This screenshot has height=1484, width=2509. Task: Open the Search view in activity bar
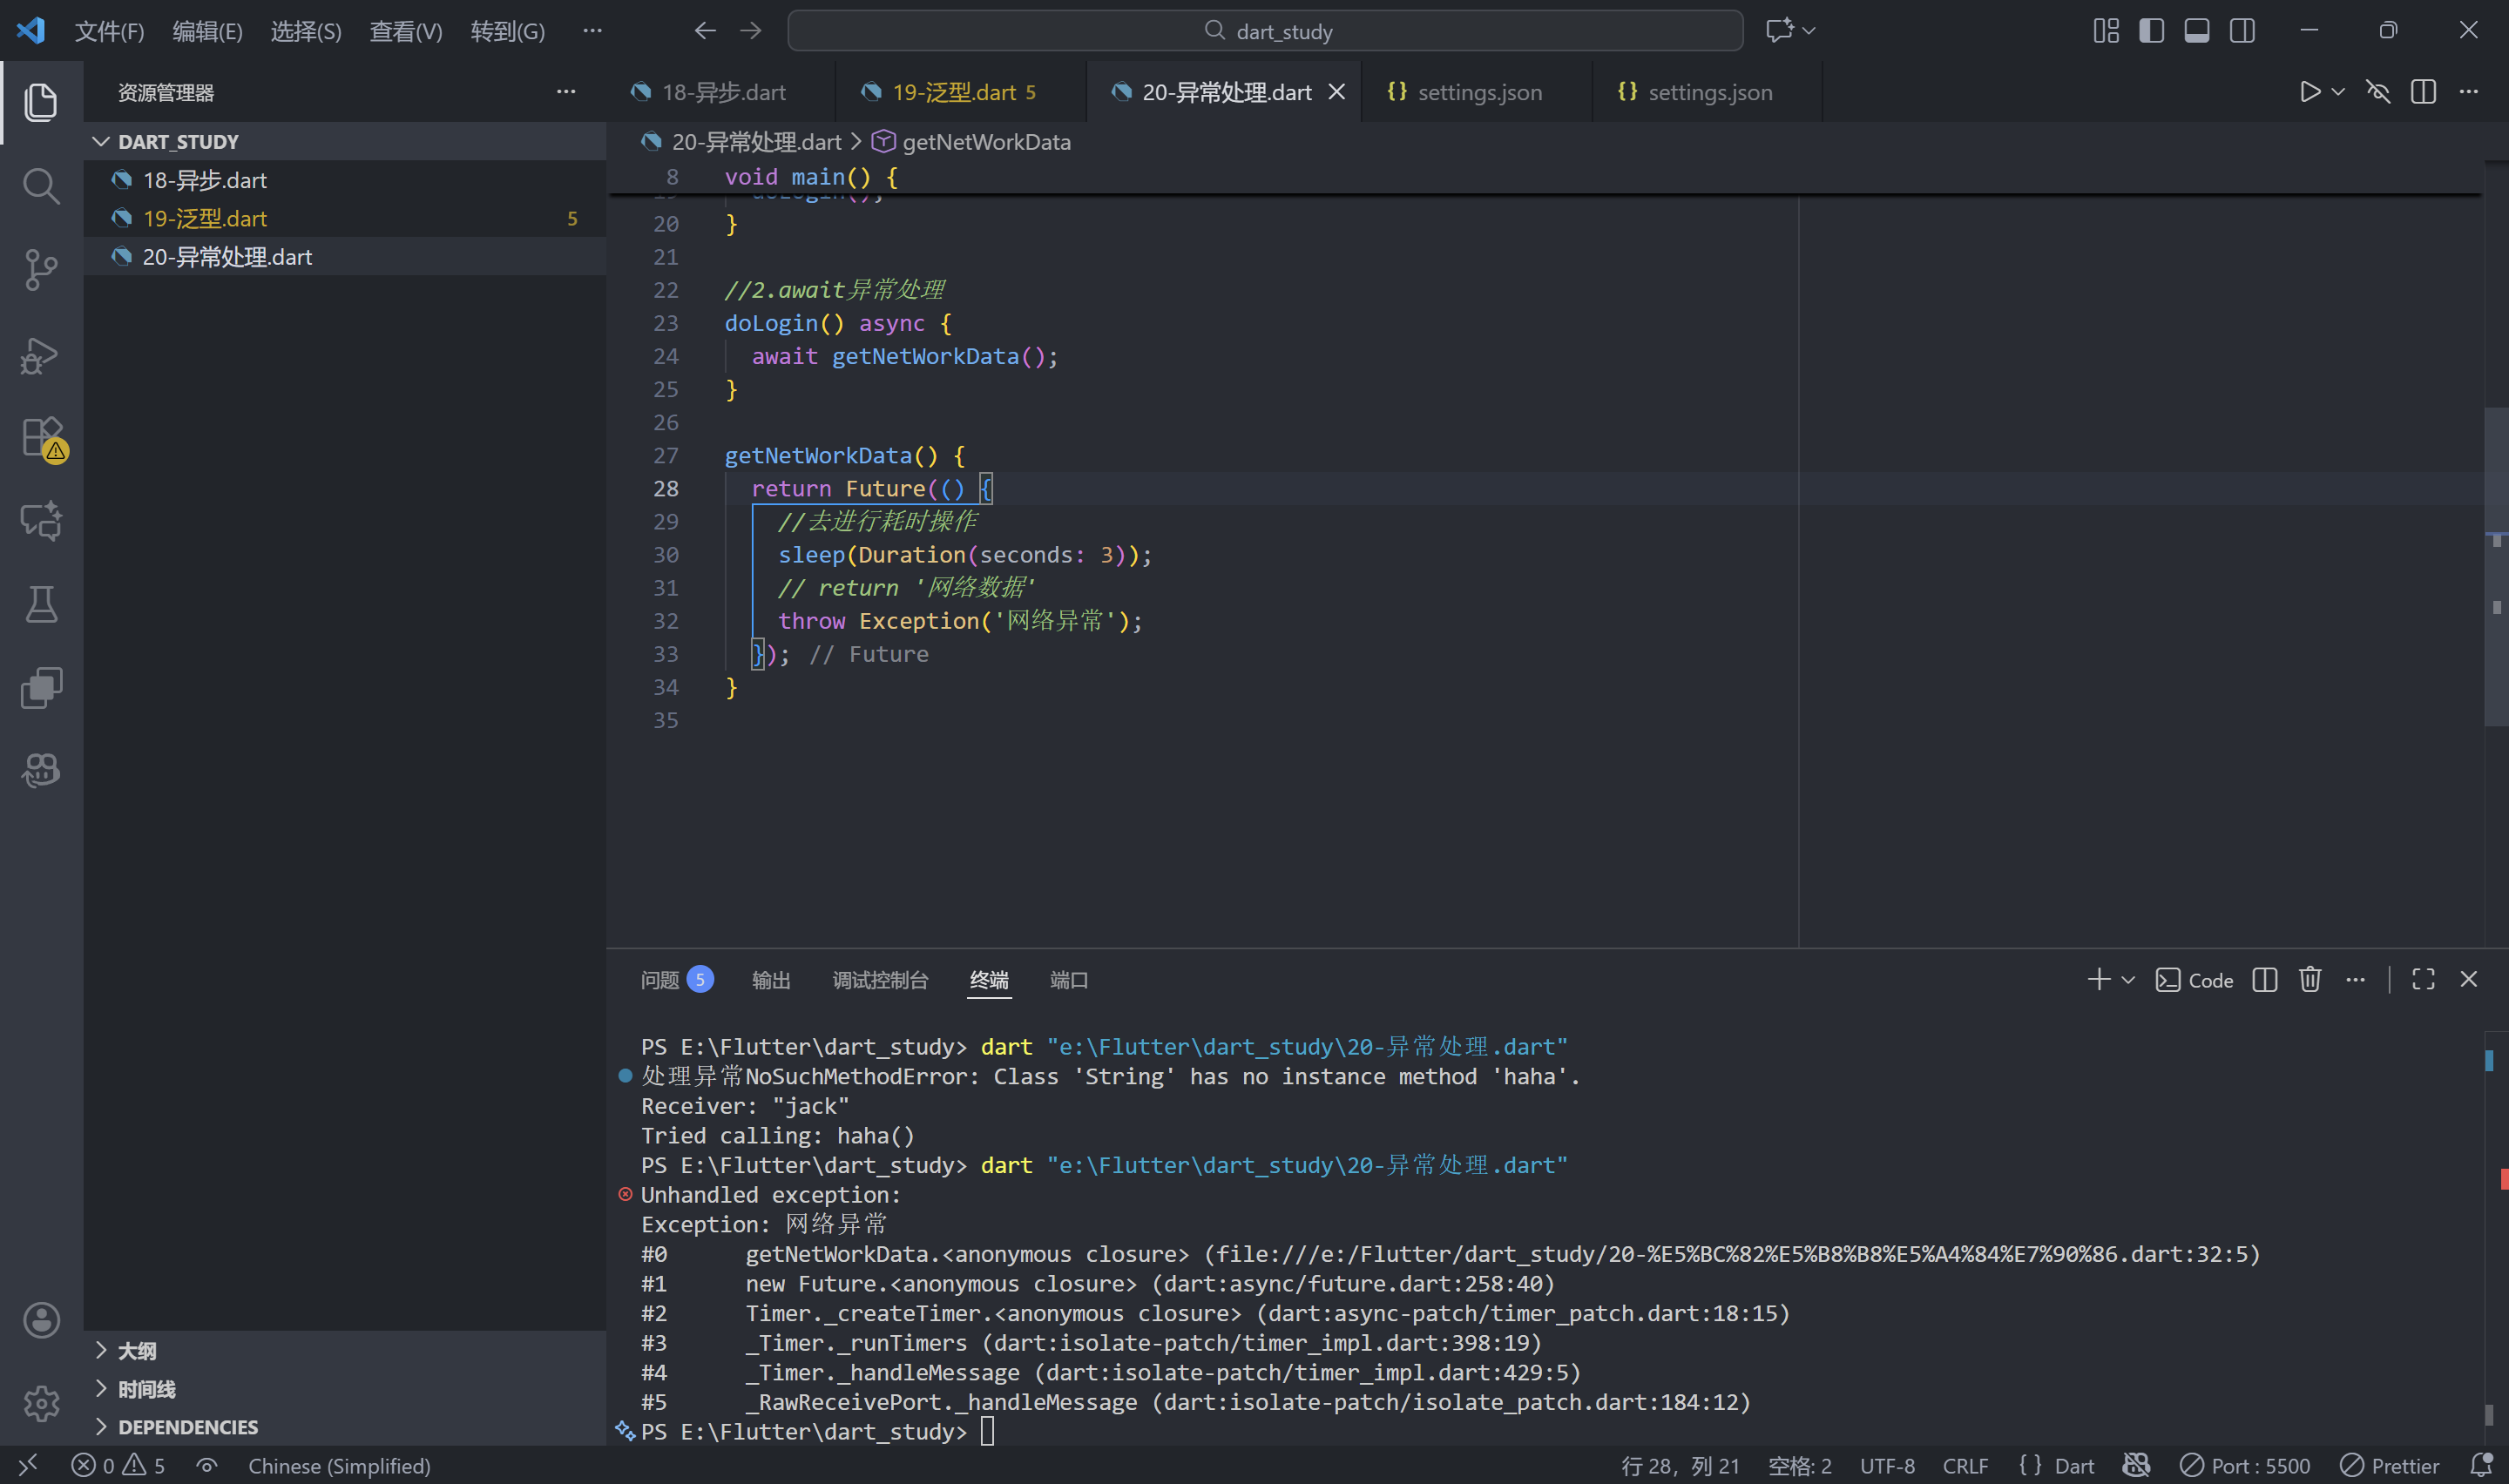point(40,186)
